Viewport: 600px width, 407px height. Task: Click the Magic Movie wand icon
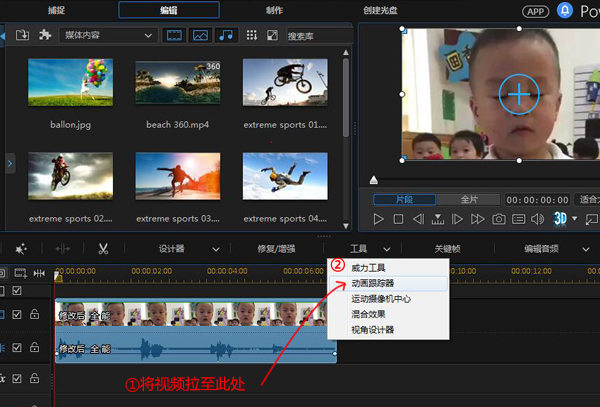[x=21, y=249]
